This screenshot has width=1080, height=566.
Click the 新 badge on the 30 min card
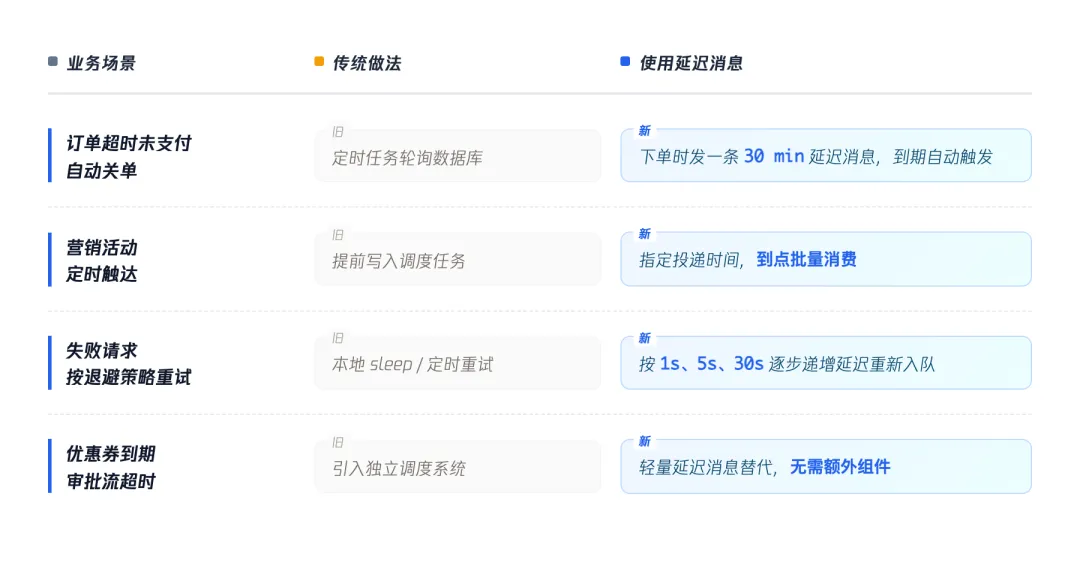pyautogui.click(x=645, y=131)
